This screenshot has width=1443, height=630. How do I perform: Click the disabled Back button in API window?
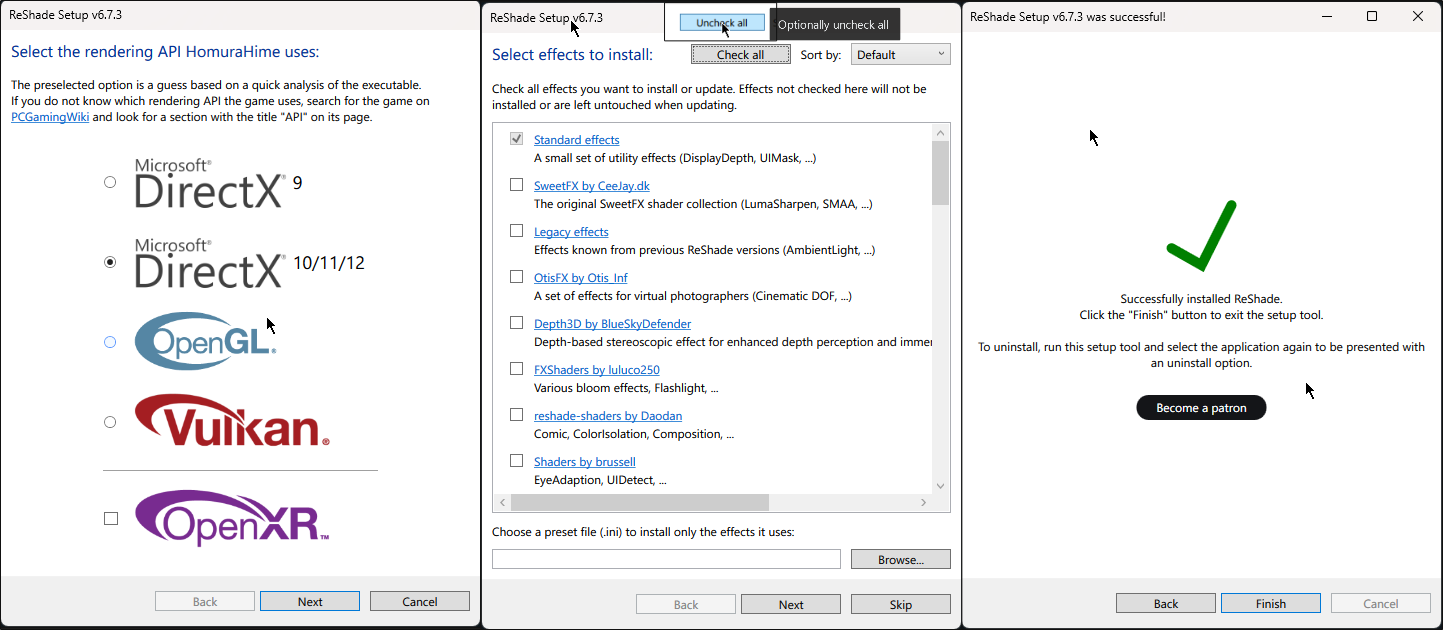(205, 601)
